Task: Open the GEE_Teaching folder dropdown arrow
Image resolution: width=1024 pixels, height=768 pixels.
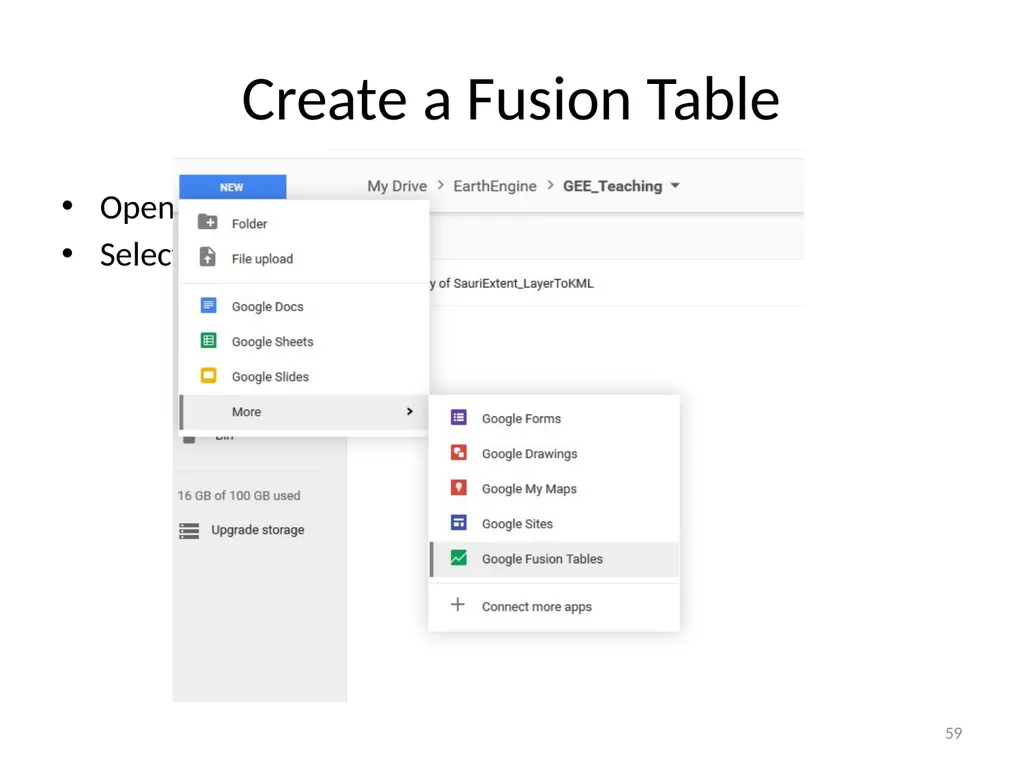Action: [x=675, y=186]
